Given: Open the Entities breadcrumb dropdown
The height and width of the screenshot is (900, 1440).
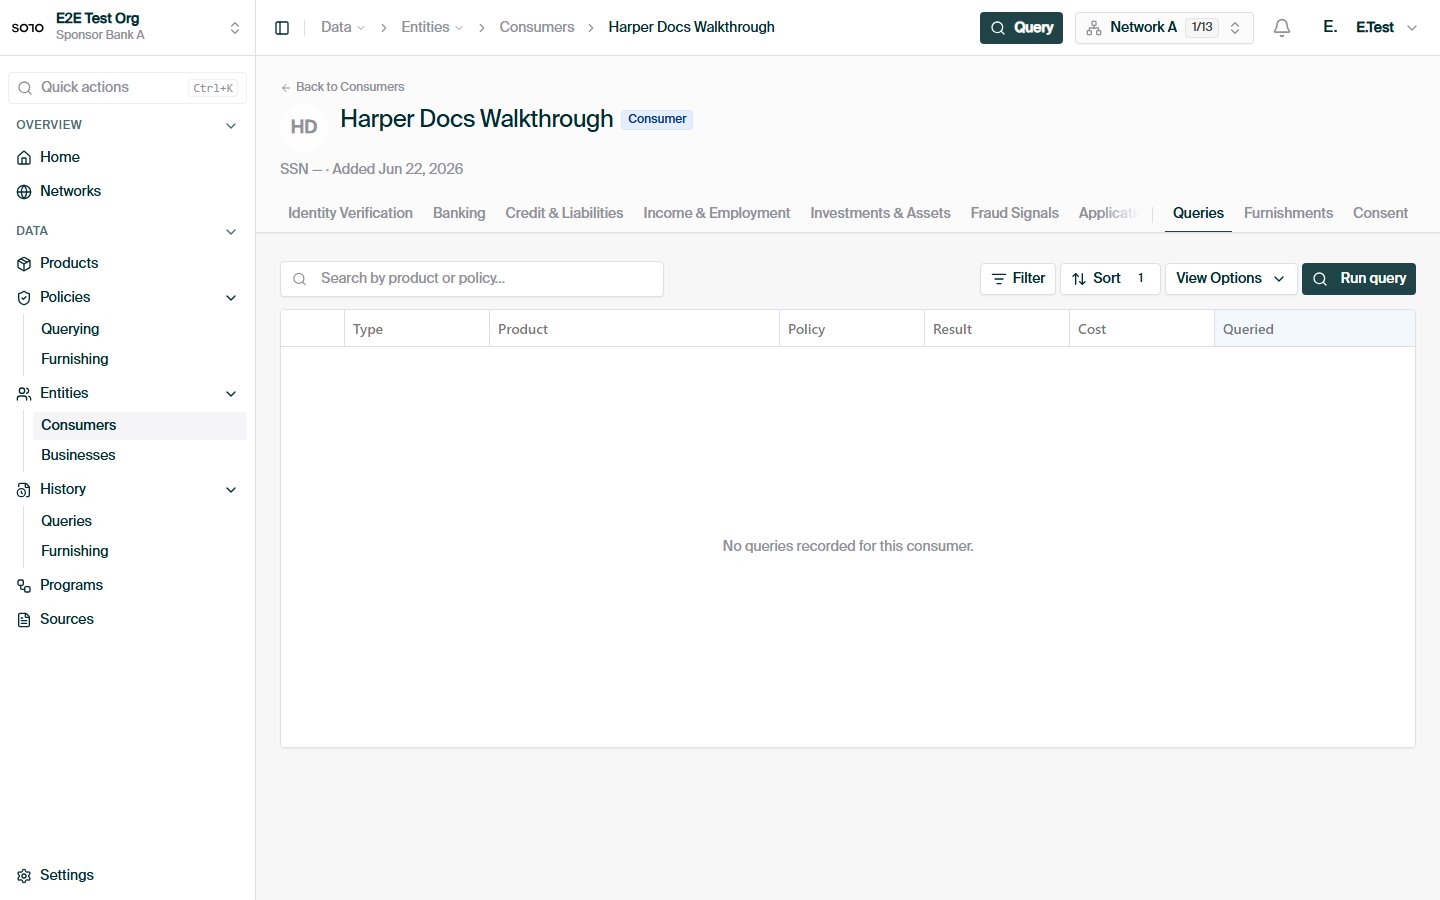Looking at the screenshot, I should 432,28.
